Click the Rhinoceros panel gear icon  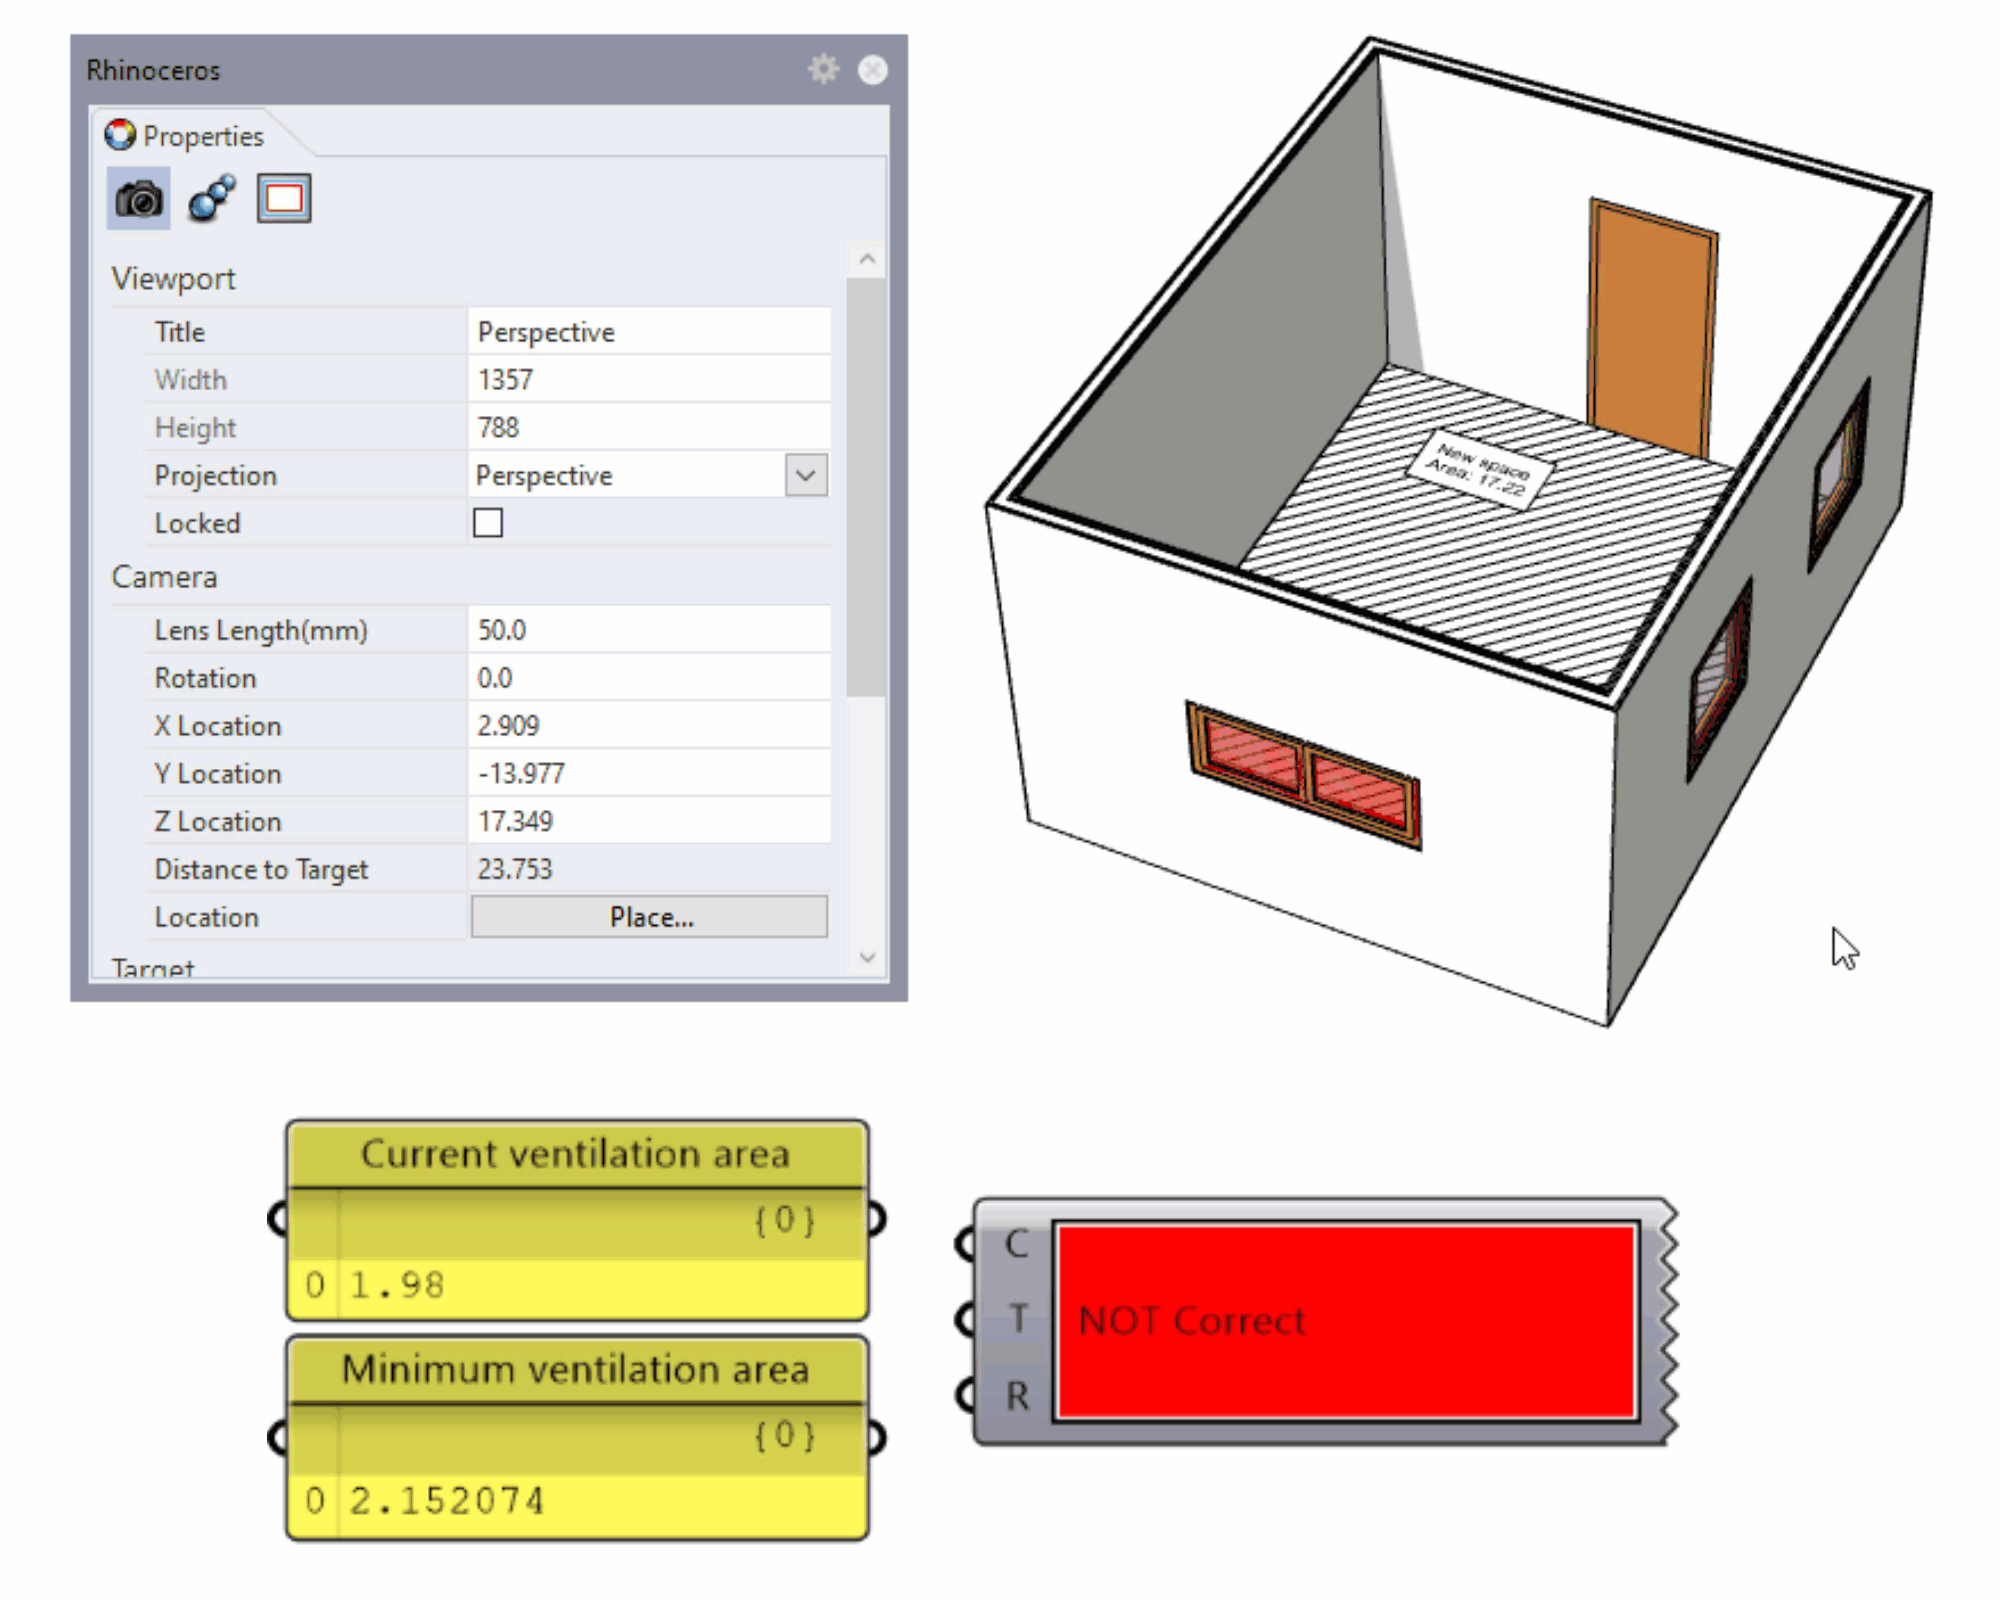[823, 69]
